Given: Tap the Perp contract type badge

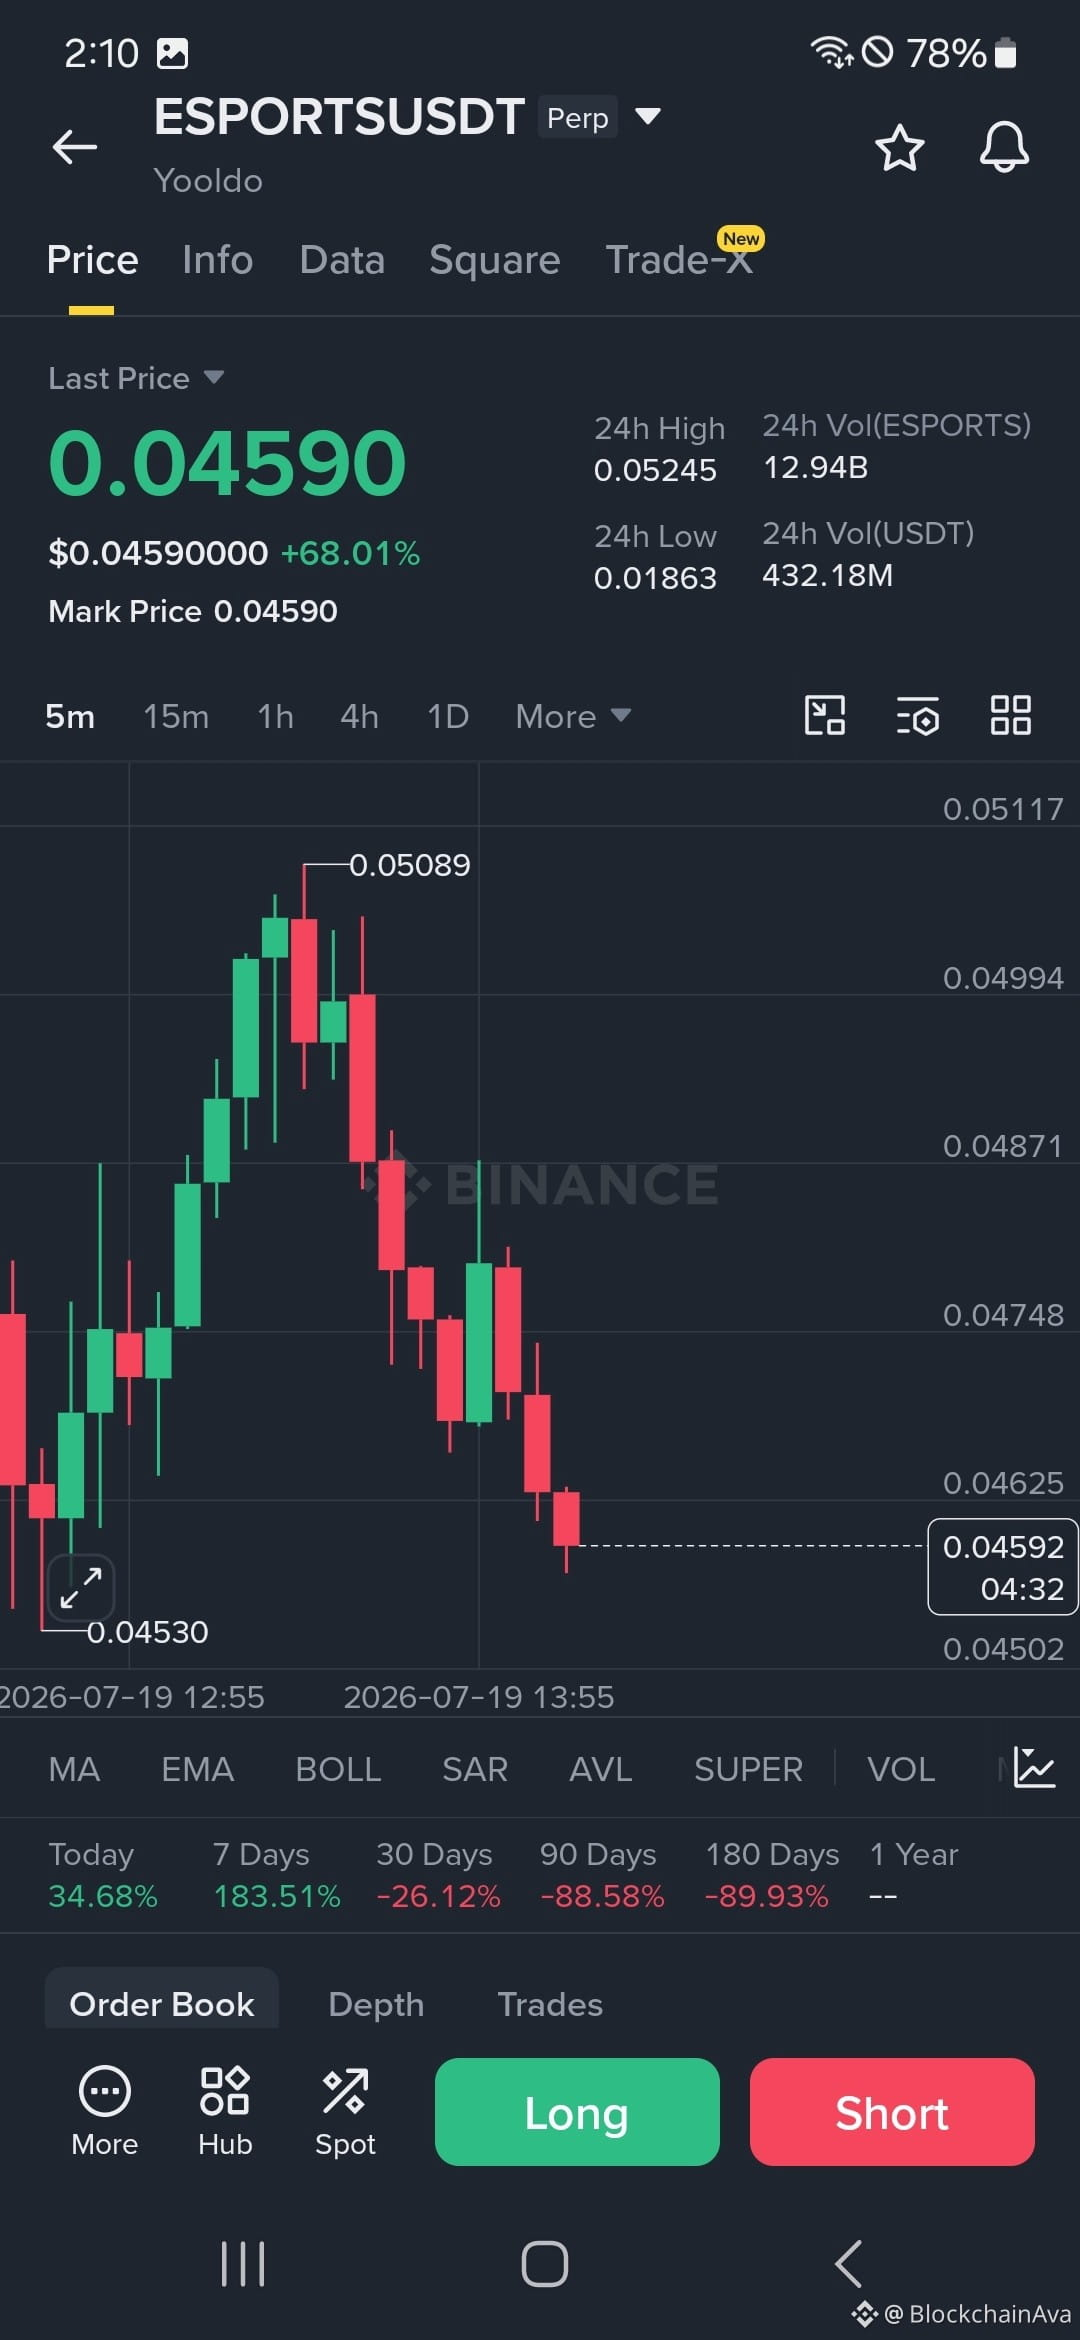Looking at the screenshot, I should pos(578,117).
